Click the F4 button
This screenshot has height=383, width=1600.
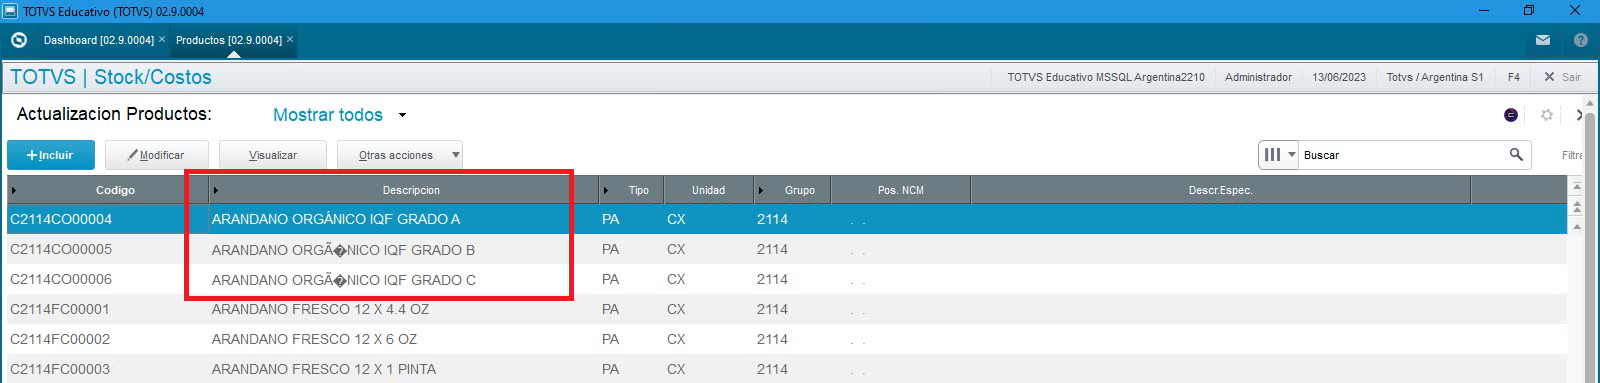1514,77
